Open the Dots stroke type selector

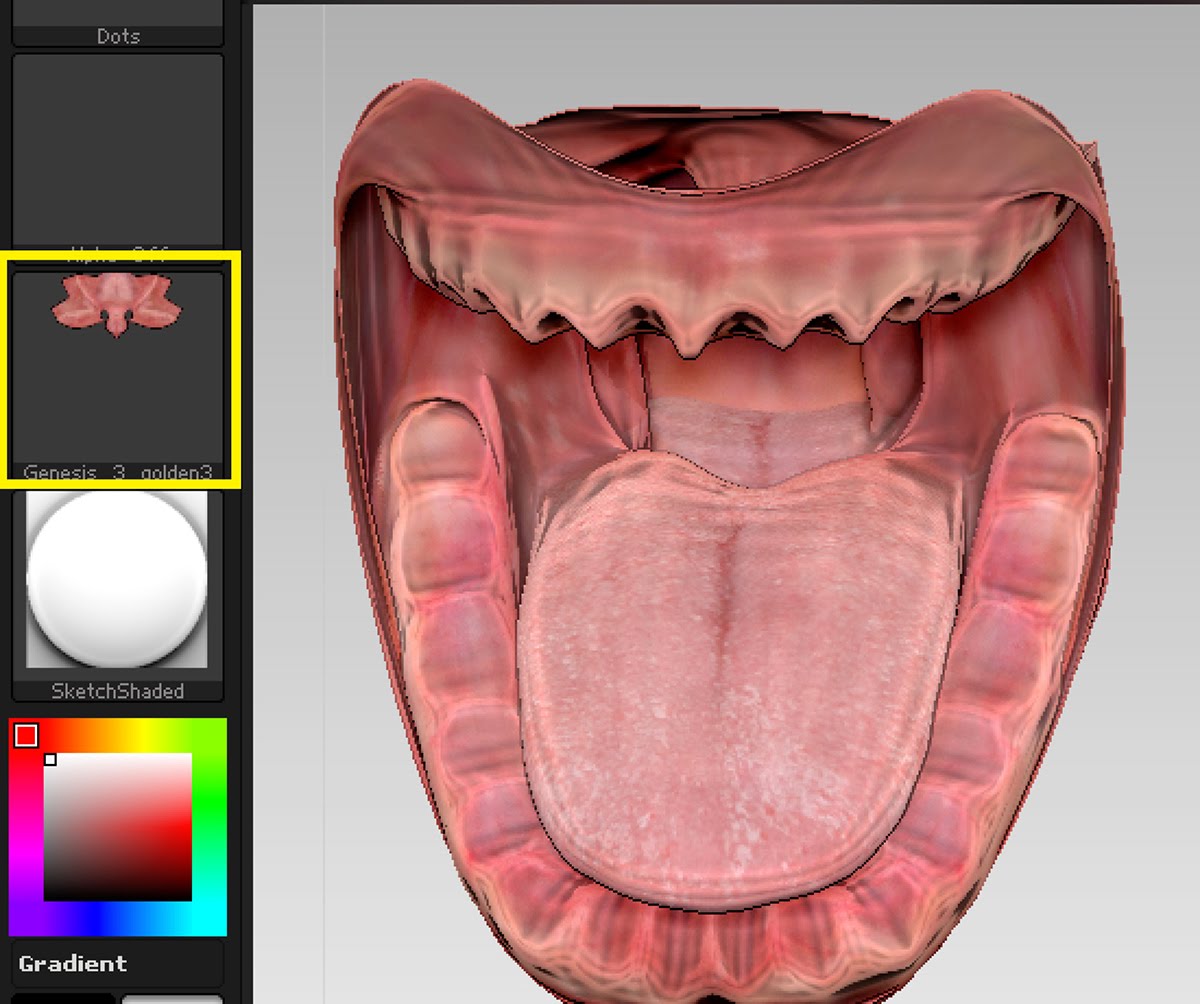click(x=117, y=25)
